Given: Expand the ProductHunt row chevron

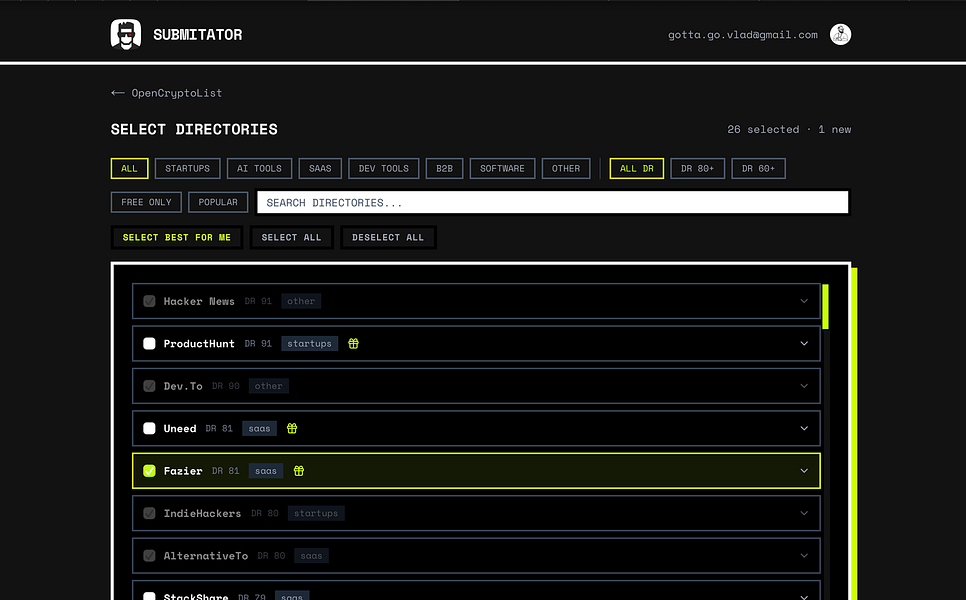Looking at the screenshot, I should (x=804, y=344).
